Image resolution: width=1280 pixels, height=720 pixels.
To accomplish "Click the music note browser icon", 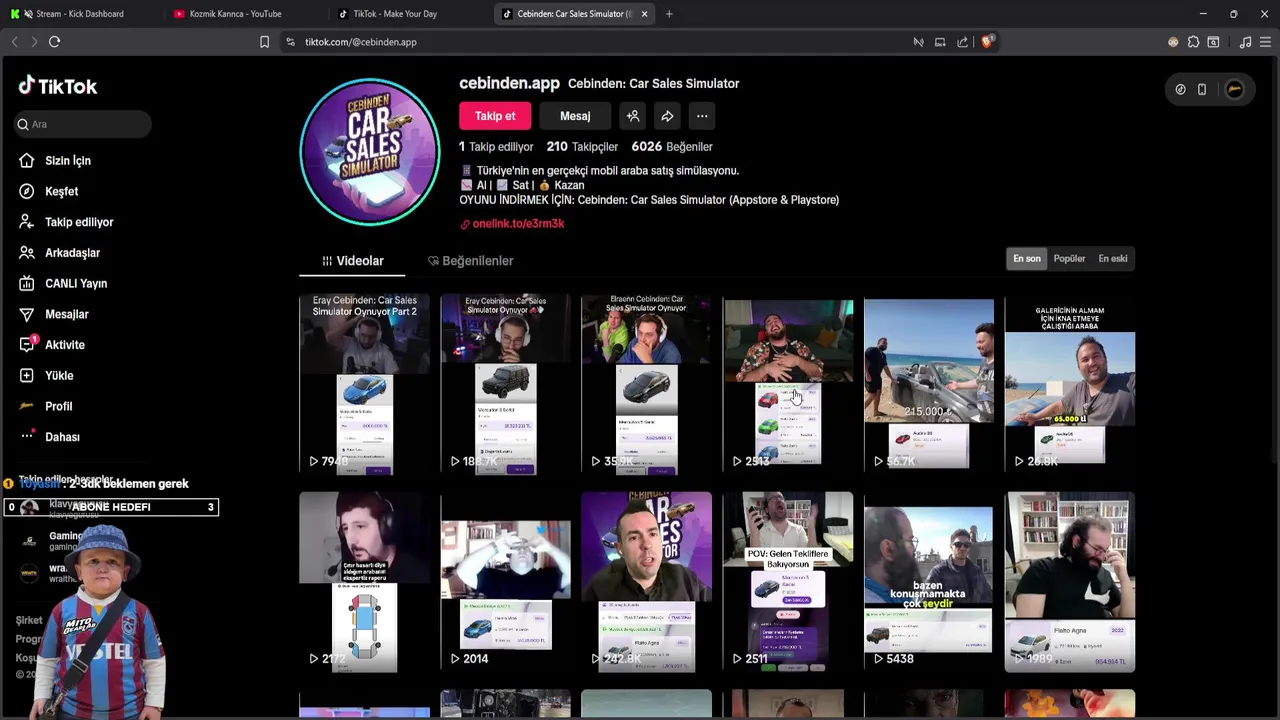I will (x=1245, y=42).
